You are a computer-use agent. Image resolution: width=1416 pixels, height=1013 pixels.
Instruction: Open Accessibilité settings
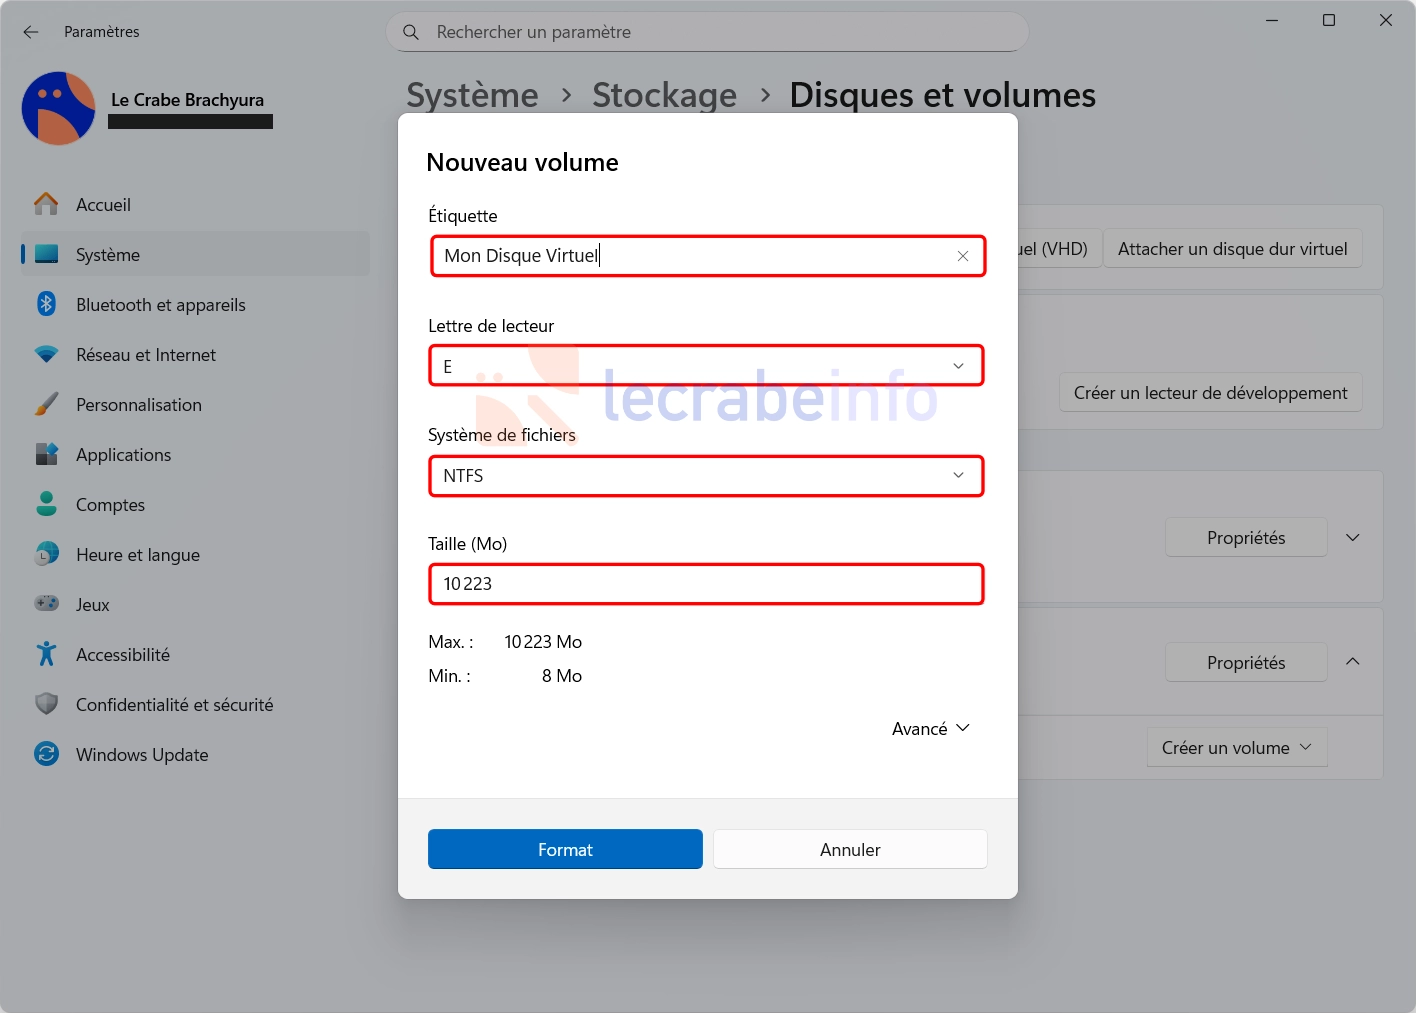click(x=196, y=654)
